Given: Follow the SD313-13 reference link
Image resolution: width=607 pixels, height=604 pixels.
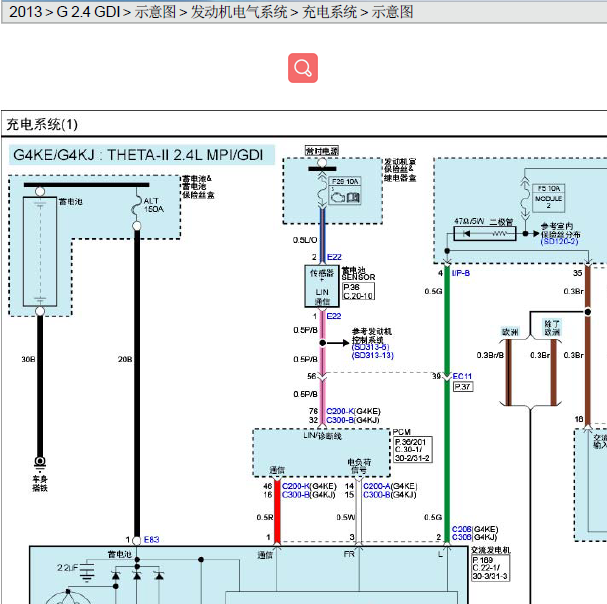Looking at the screenshot, I should [x=372, y=355].
